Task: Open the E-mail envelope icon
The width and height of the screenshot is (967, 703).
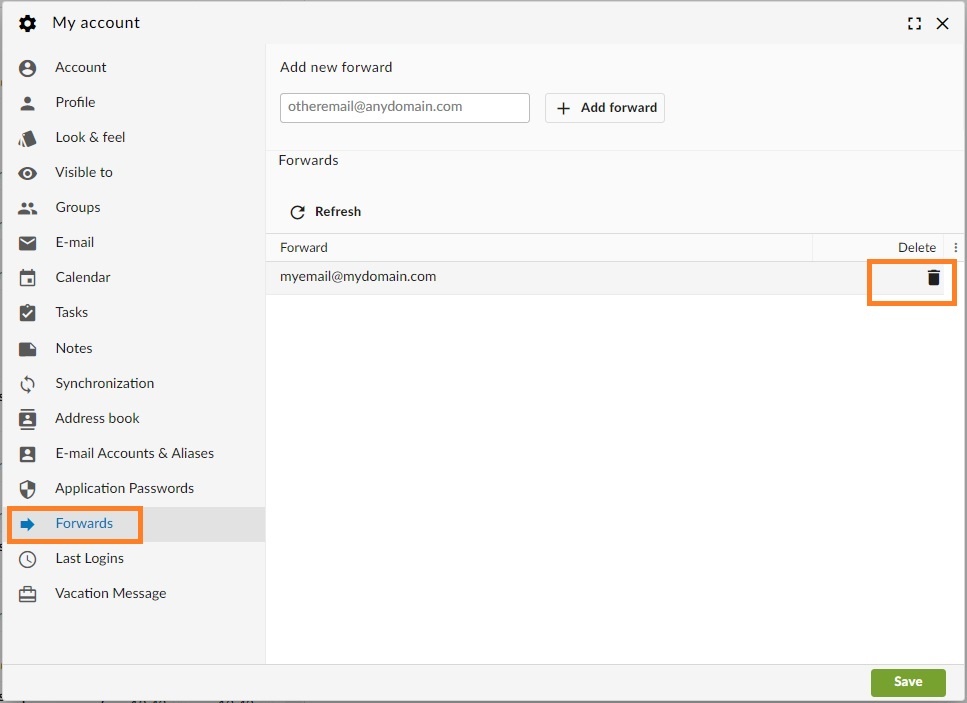Action: (x=27, y=243)
